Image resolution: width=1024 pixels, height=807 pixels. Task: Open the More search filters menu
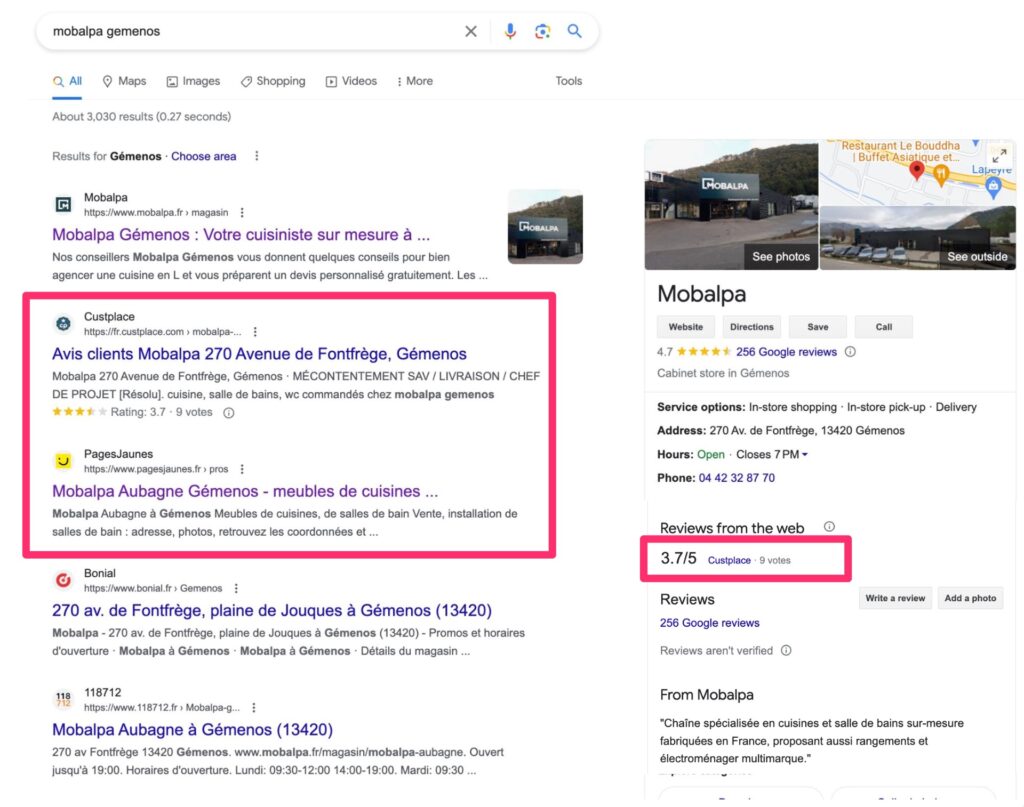pyautogui.click(x=414, y=81)
